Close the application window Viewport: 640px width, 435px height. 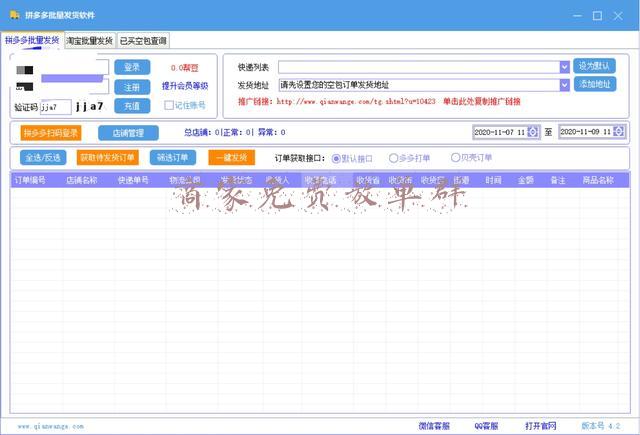pyautogui.click(x=618, y=16)
